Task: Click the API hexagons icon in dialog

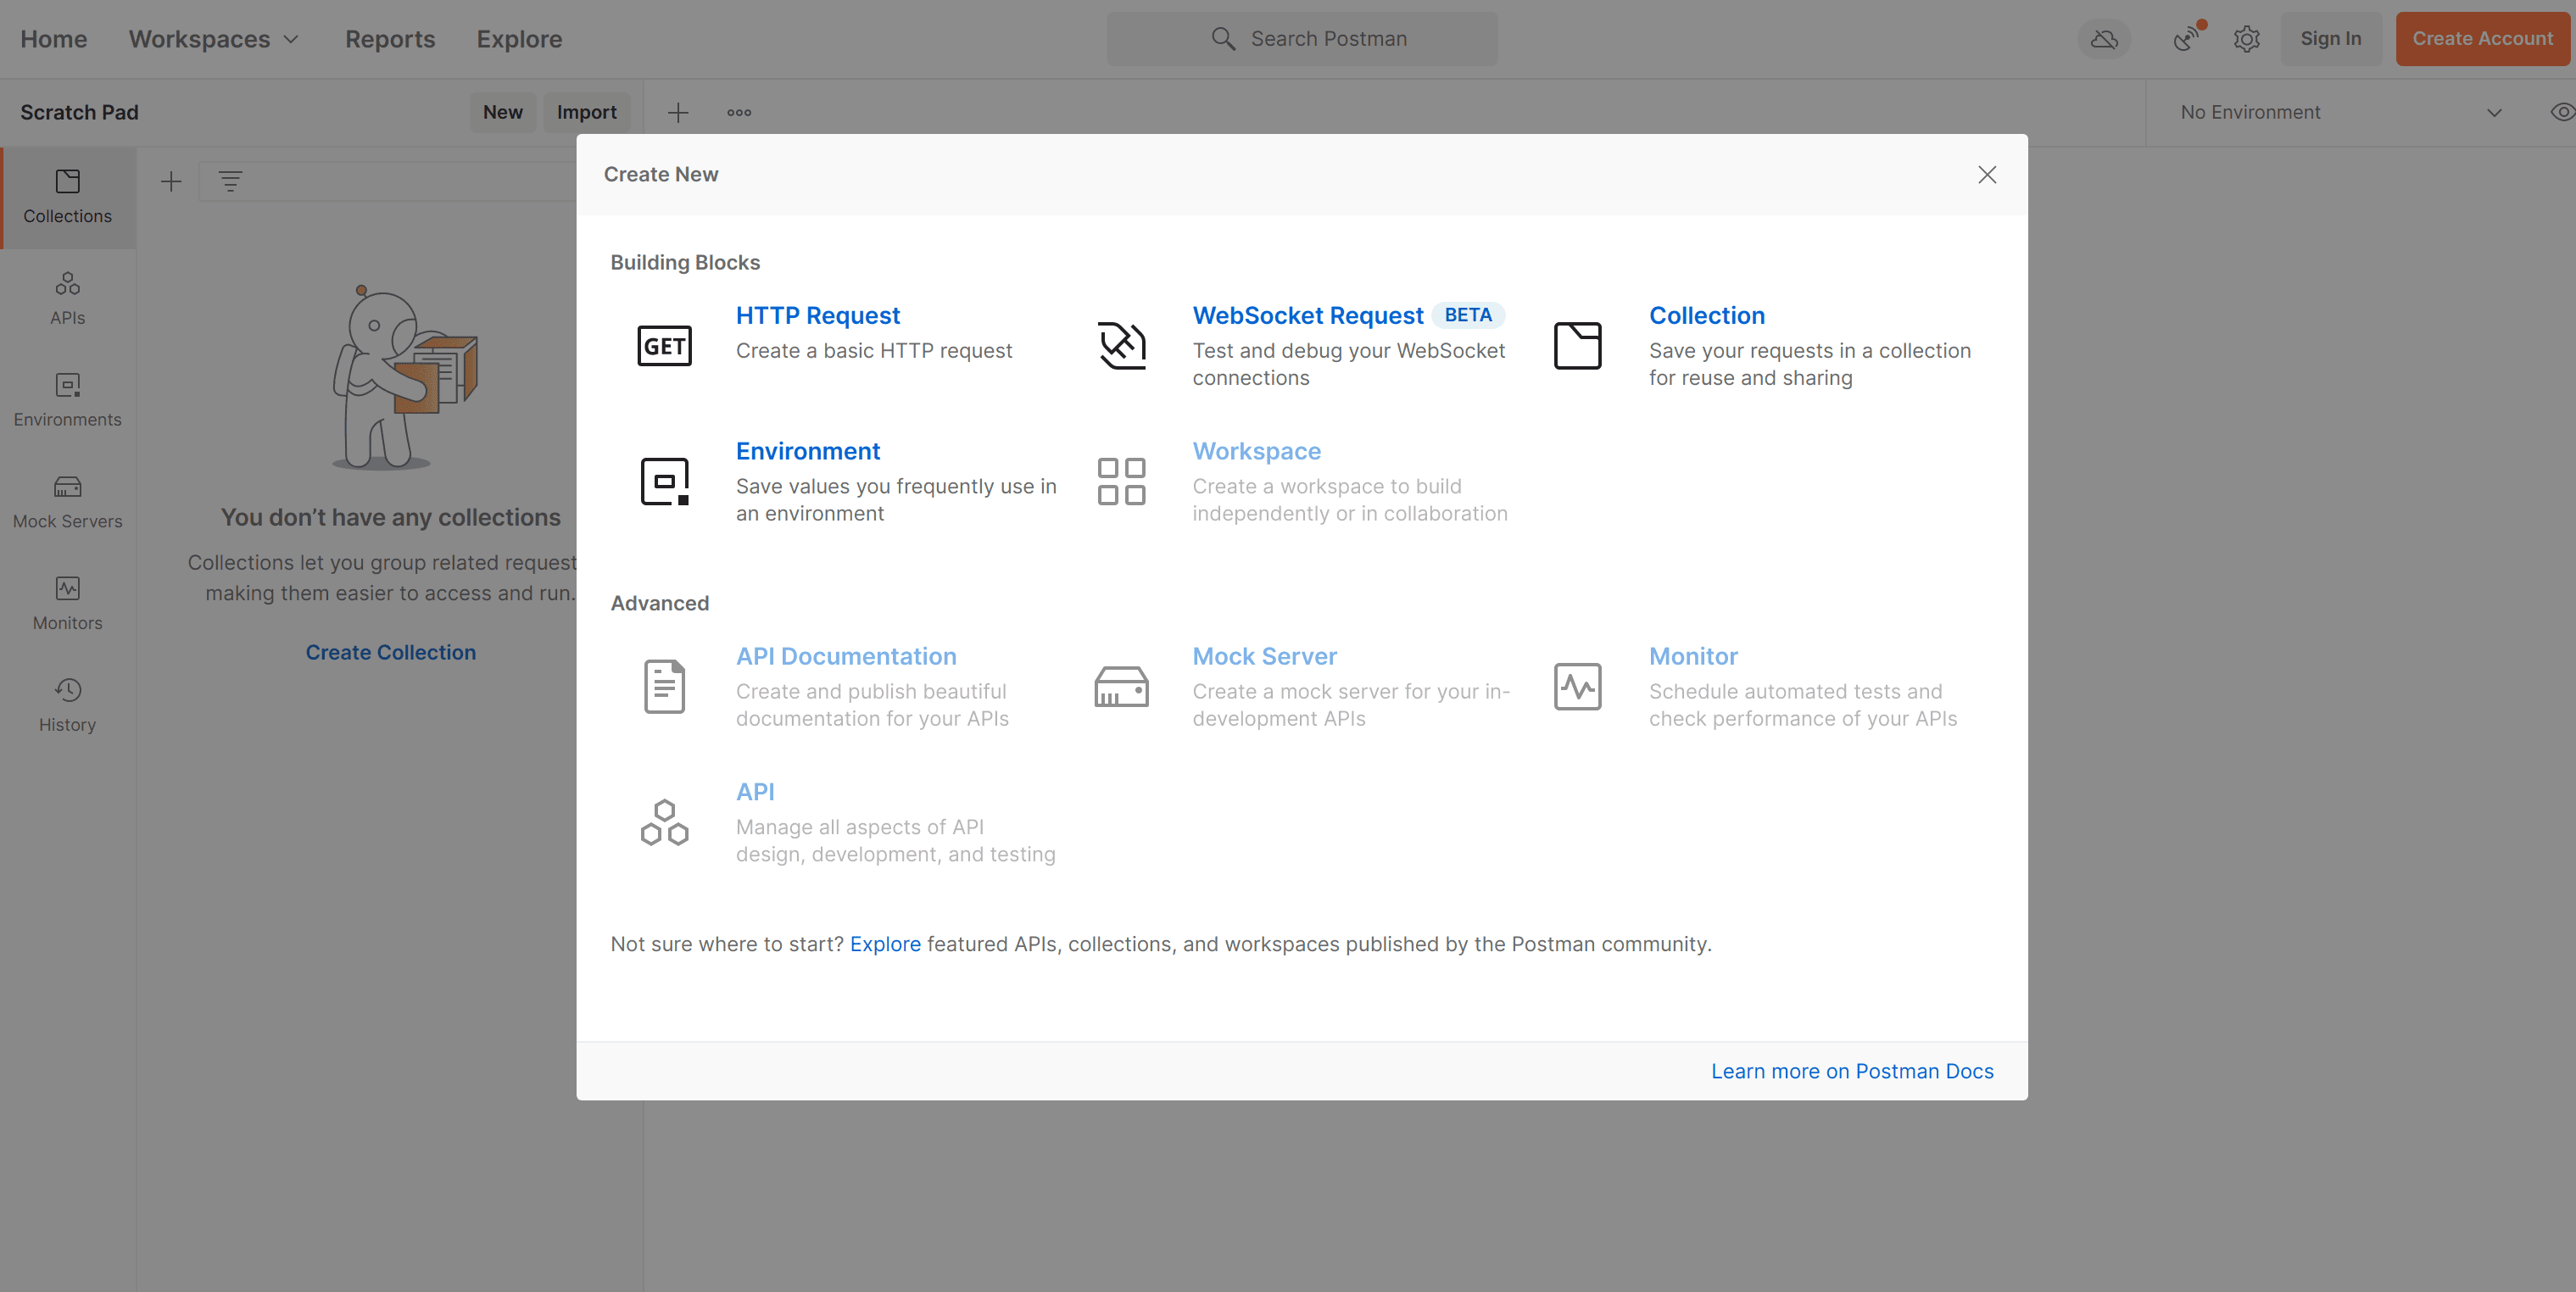Action: (664, 822)
